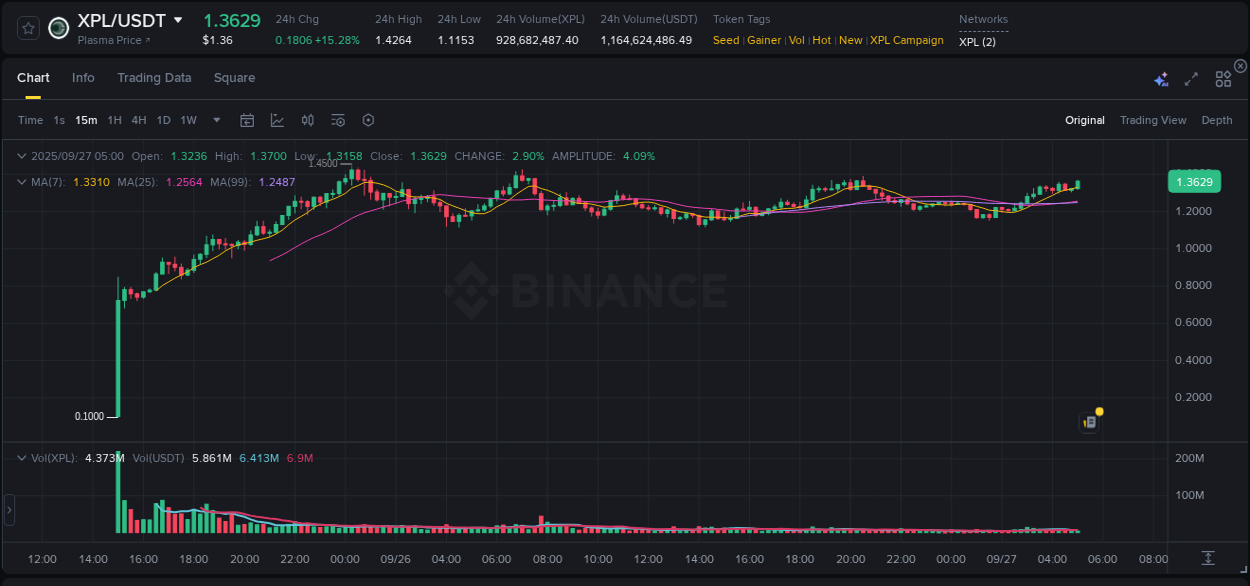This screenshot has width=1250, height=586.
Task: Open the widgets grid icon
Action: pyautogui.click(x=1223, y=78)
